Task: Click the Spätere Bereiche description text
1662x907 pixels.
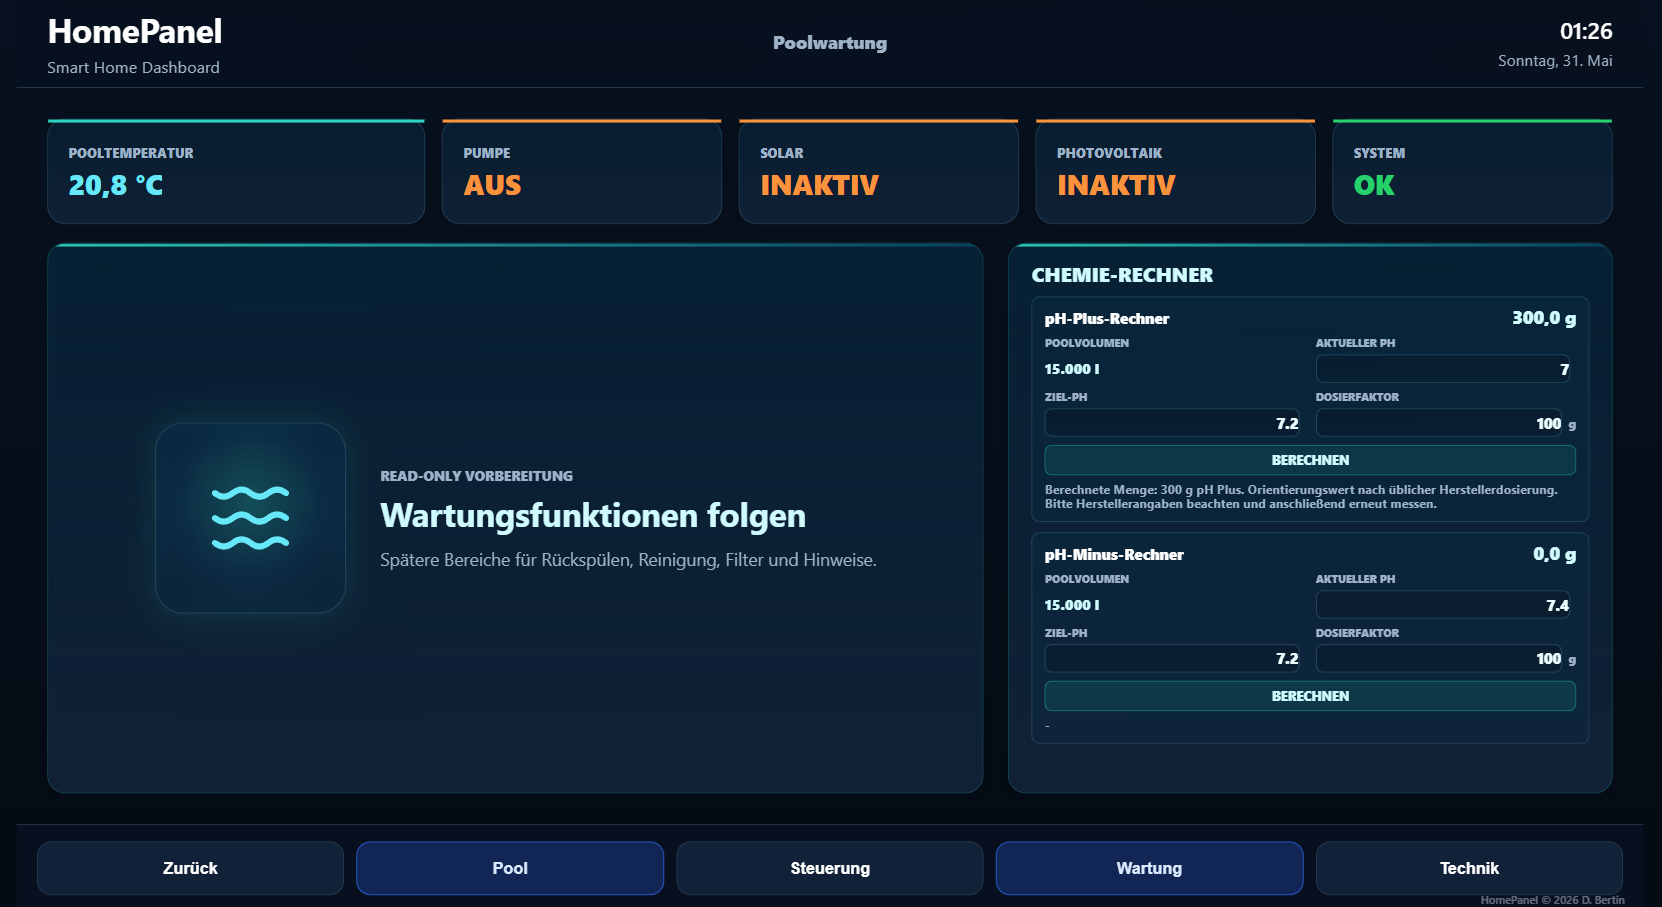Action: 628,560
